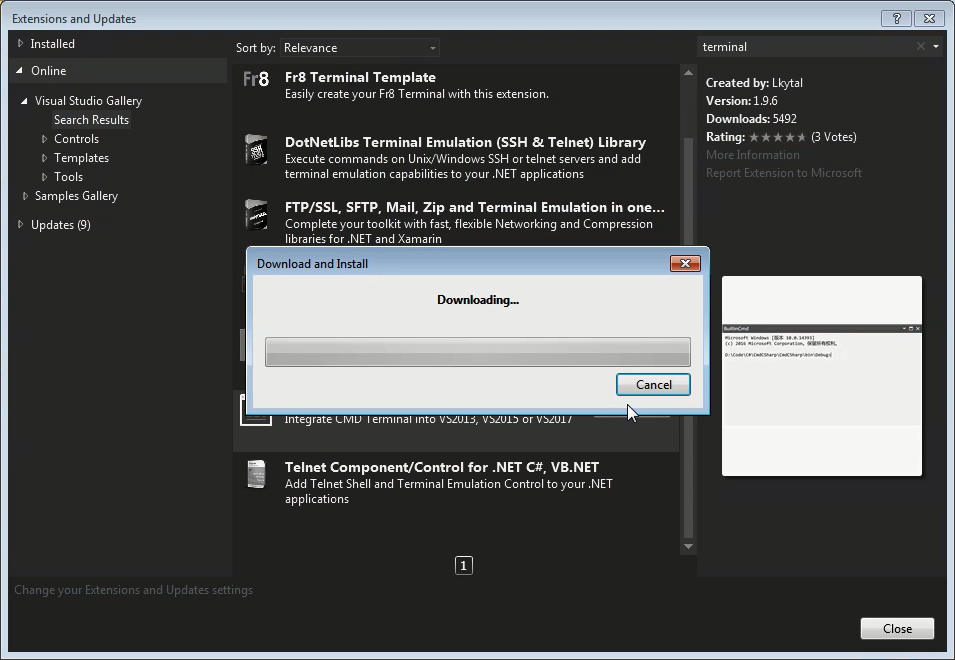Open the Sort by Relevance dropdown
The width and height of the screenshot is (955, 660).
360,47
